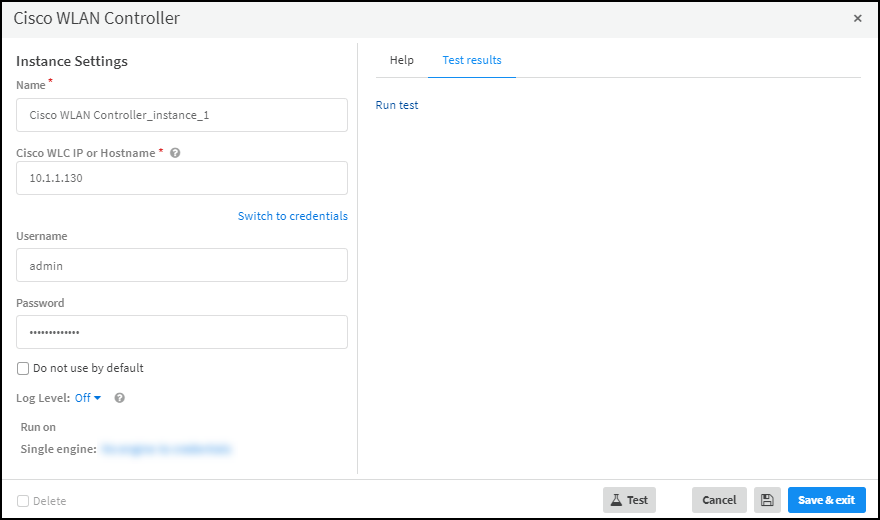The image size is (880, 520).
Task: Enable Do not use by default
Action: point(23,368)
